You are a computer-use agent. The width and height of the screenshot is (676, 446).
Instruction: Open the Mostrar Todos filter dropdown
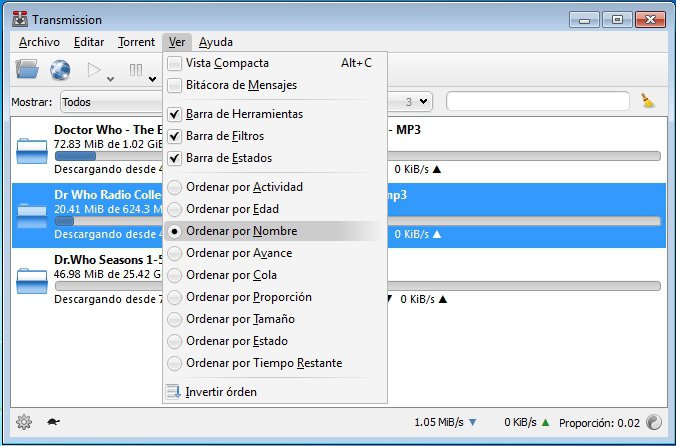coord(112,102)
